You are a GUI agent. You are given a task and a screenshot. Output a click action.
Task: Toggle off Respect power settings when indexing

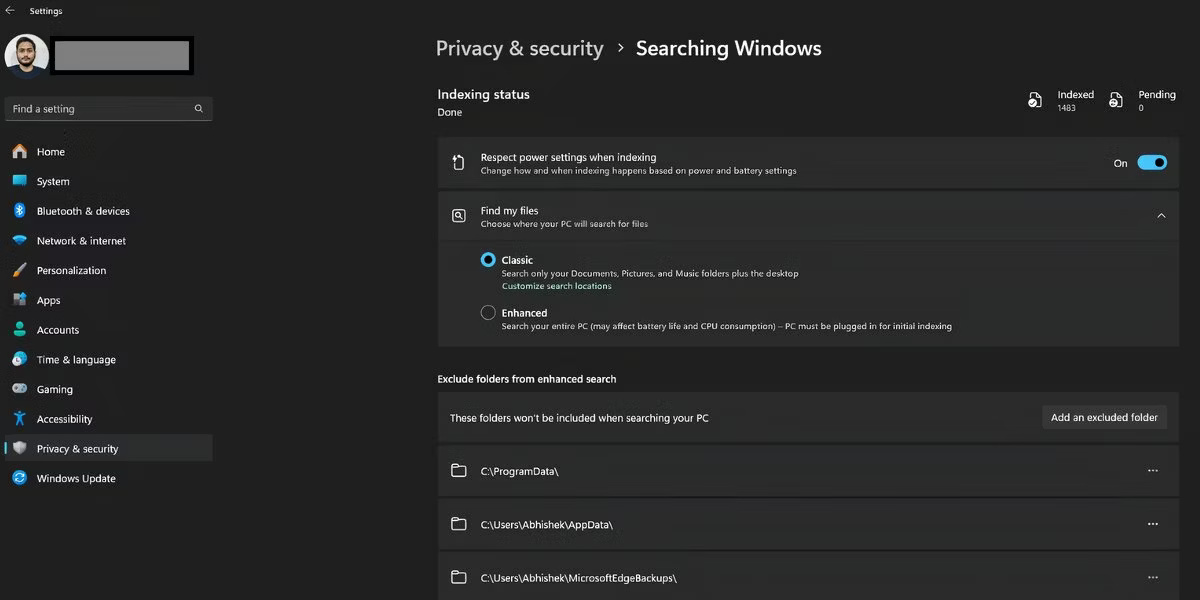(x=1152, y=162)
